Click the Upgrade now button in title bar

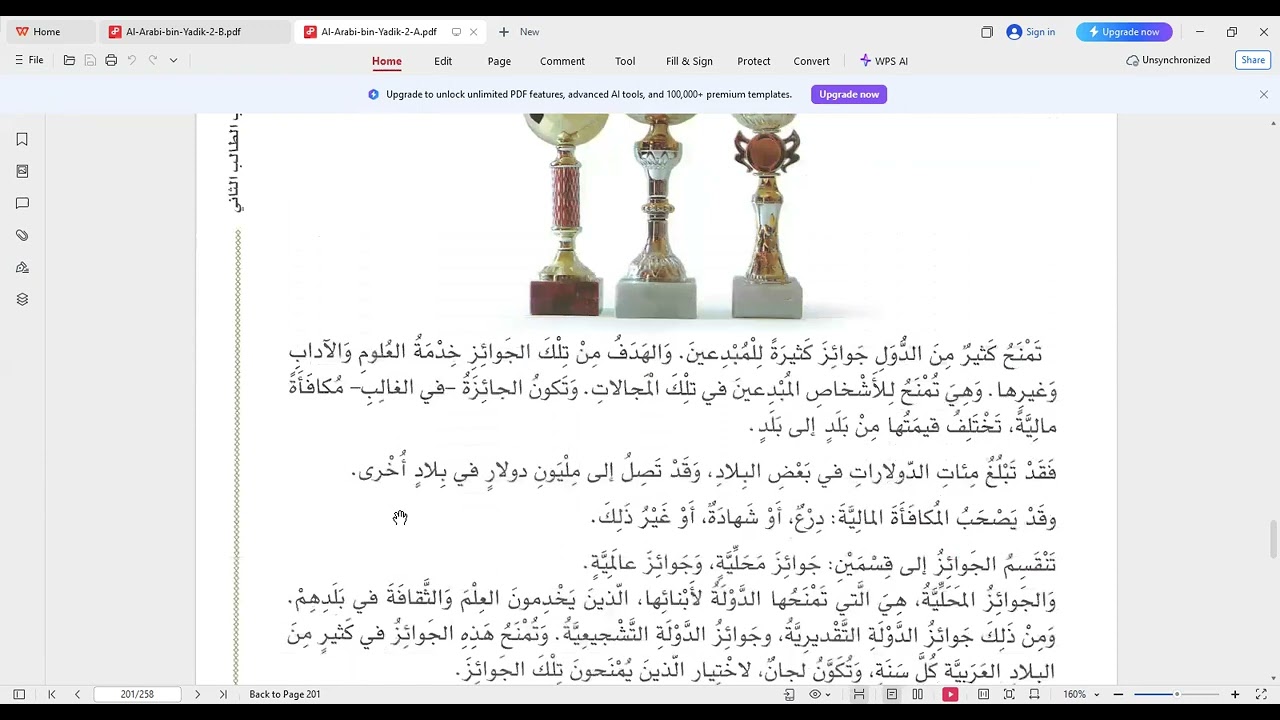(1124, 32)
